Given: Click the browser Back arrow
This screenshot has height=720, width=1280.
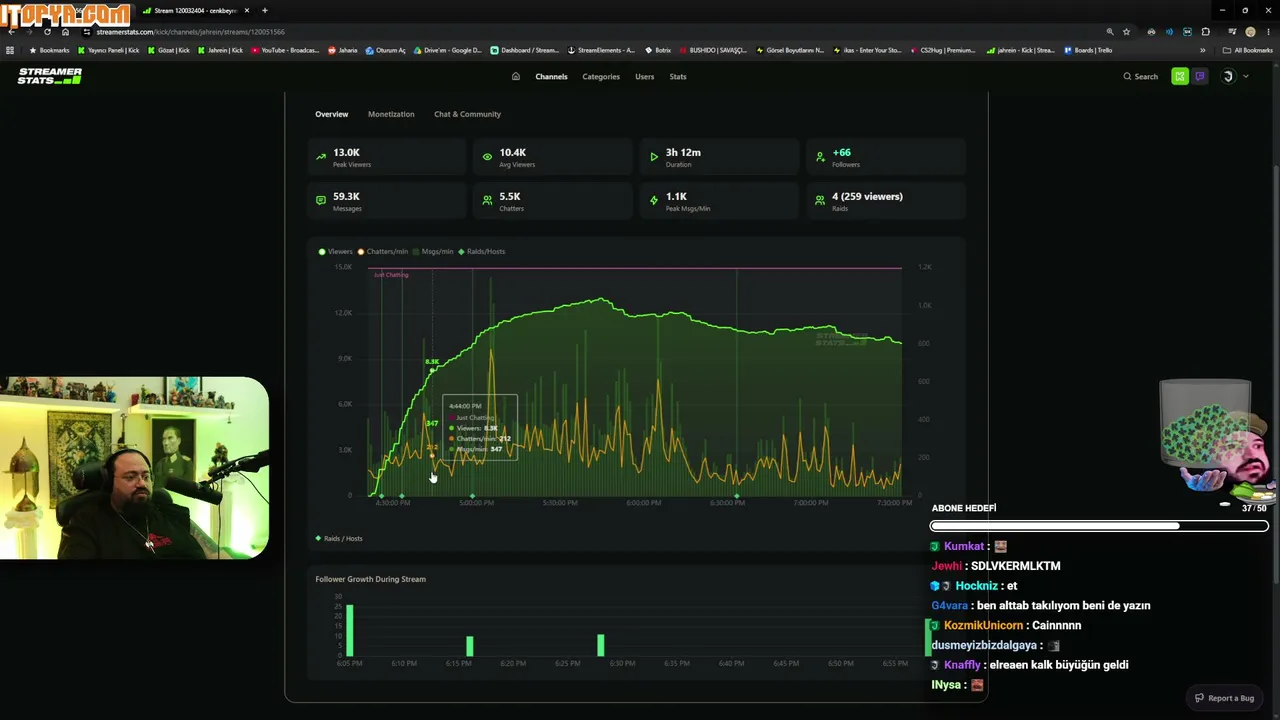Looking at the screenshot, I should [11, 32].
